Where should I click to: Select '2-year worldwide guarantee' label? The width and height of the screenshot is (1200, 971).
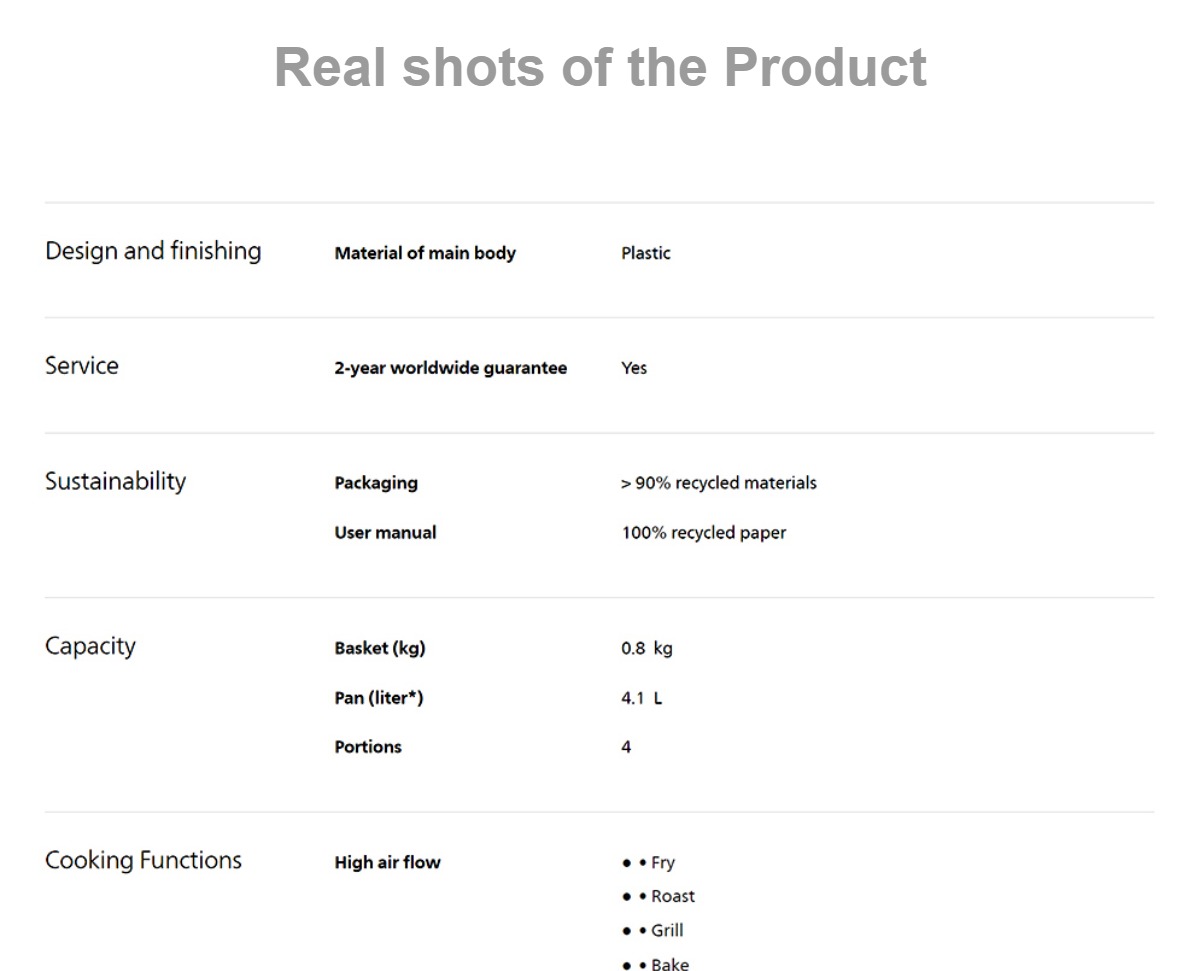pyautogui.click(x=450, y=368)
